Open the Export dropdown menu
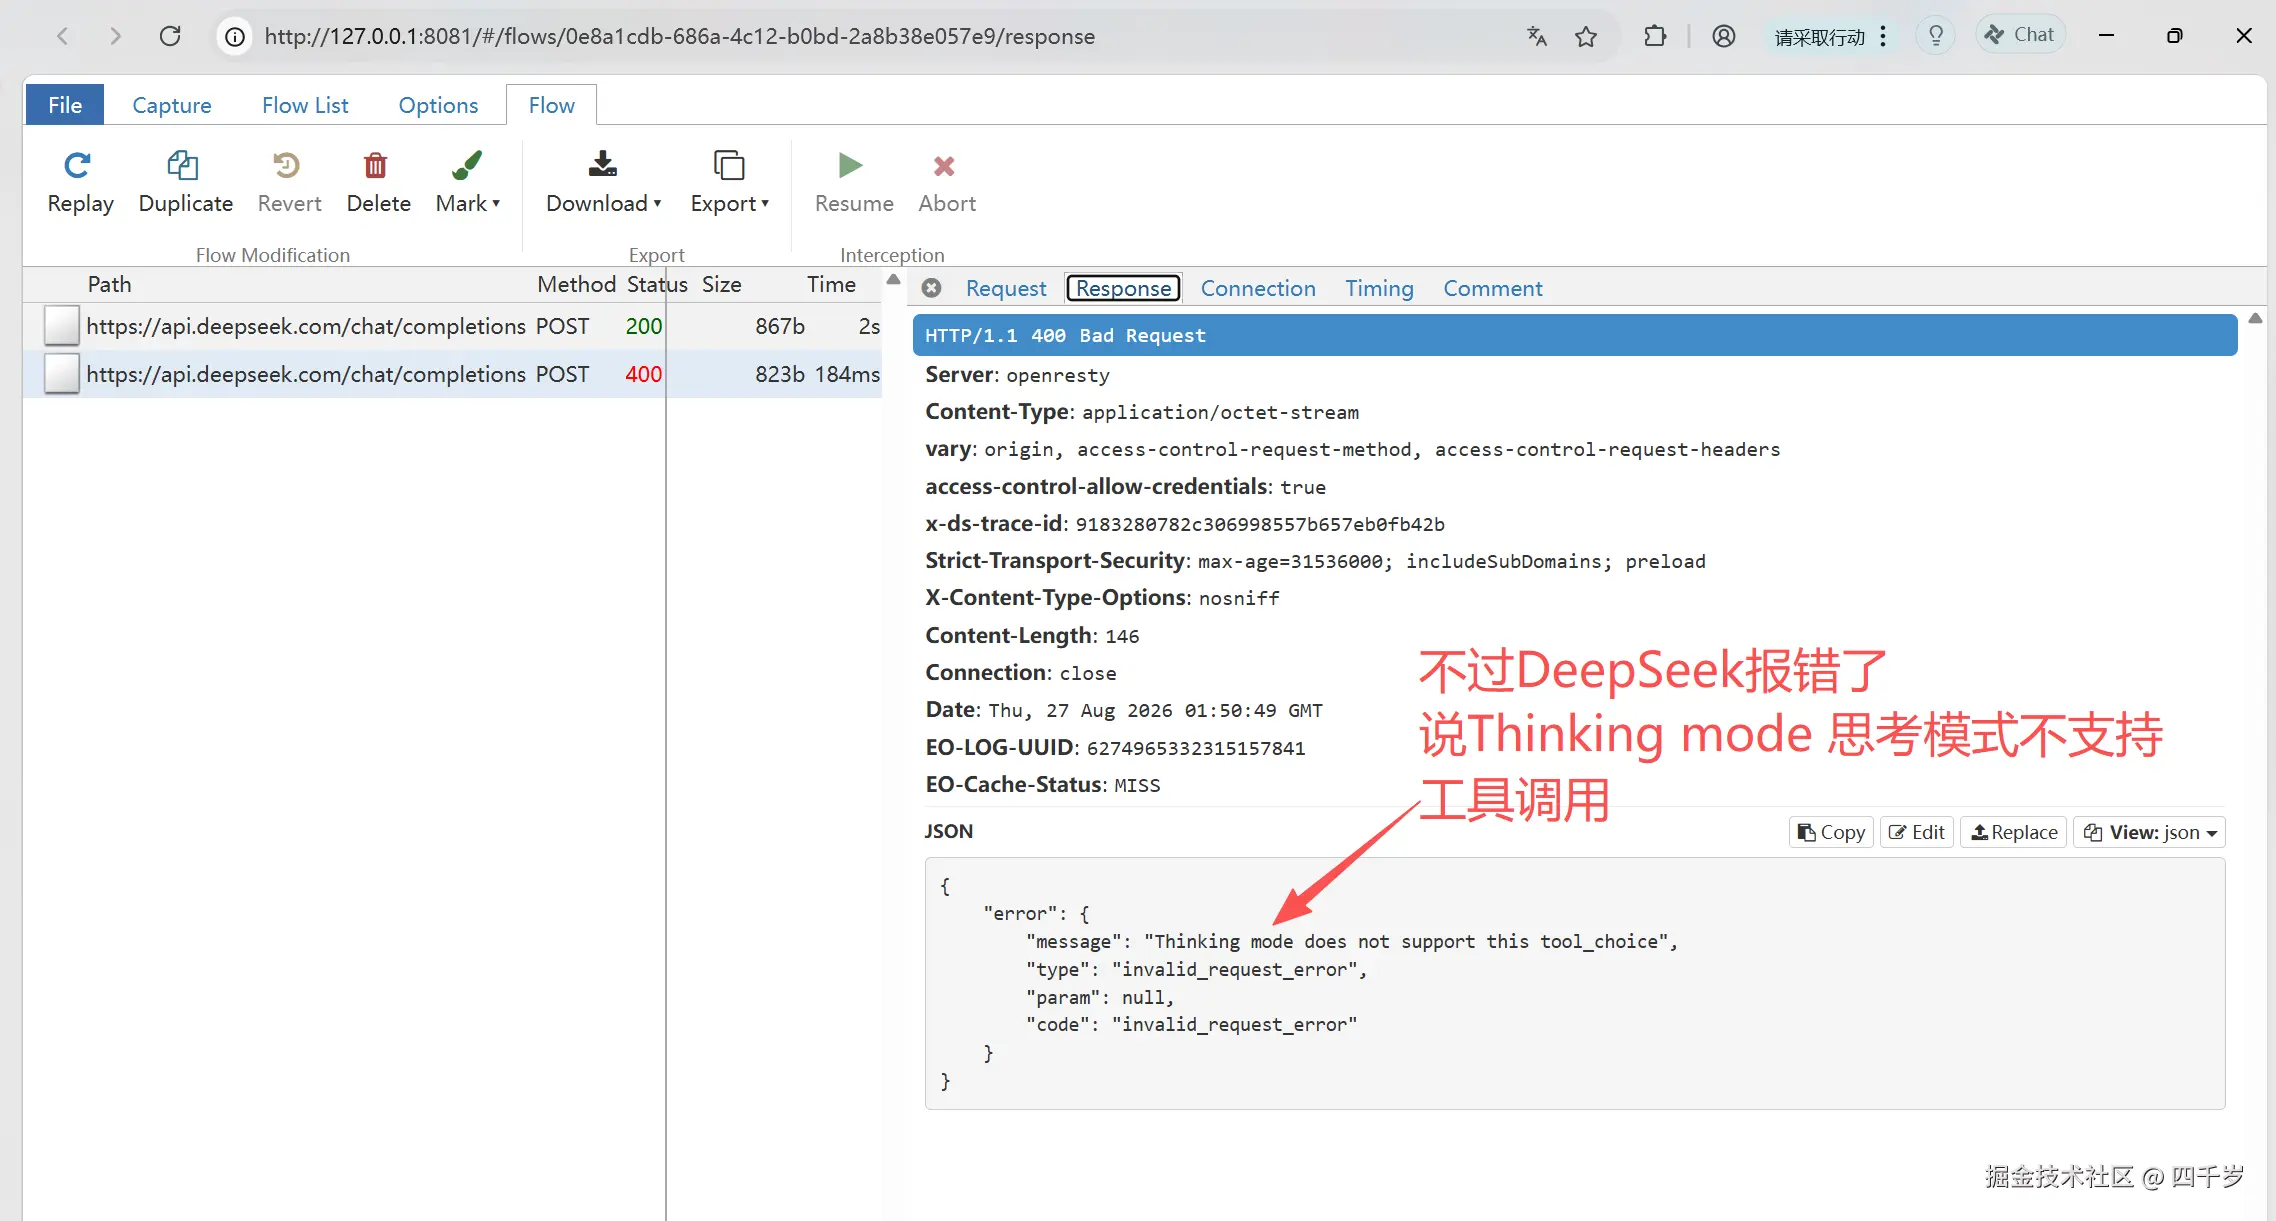The image size is (2276, 1221). click(729, 183)
